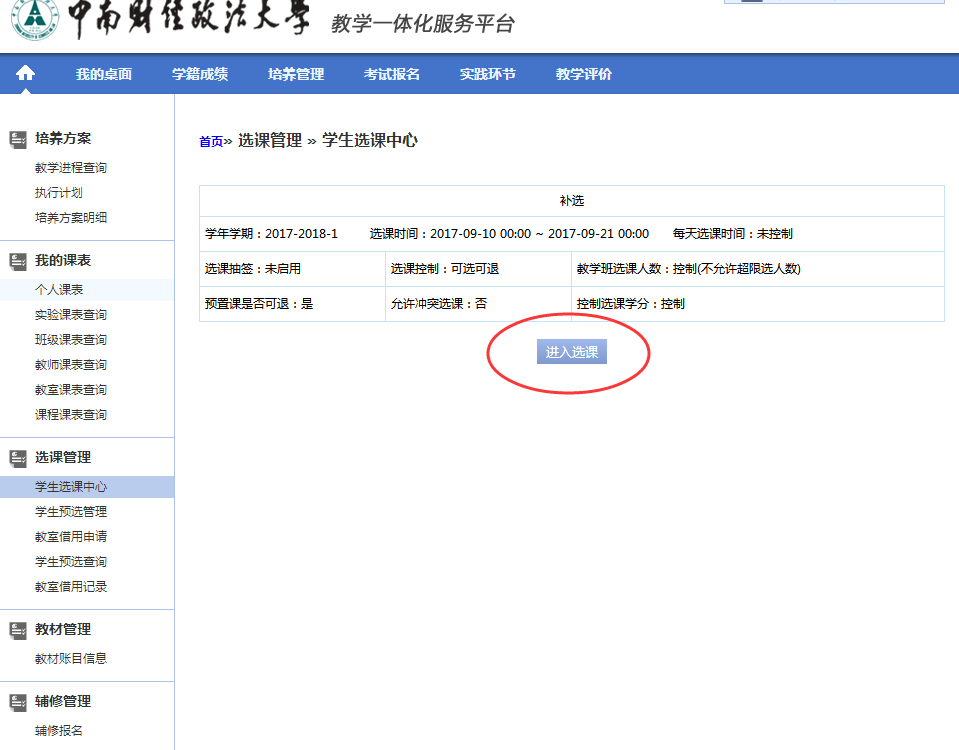Open the 学籍成绩 navigation menu
Image resolution: width=959 pixels, height=750 pixels.
[200, 74]
